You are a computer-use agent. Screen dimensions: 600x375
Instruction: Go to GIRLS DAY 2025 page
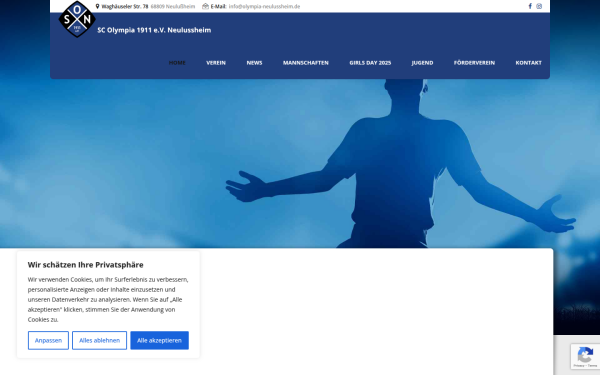pos(370,63)
